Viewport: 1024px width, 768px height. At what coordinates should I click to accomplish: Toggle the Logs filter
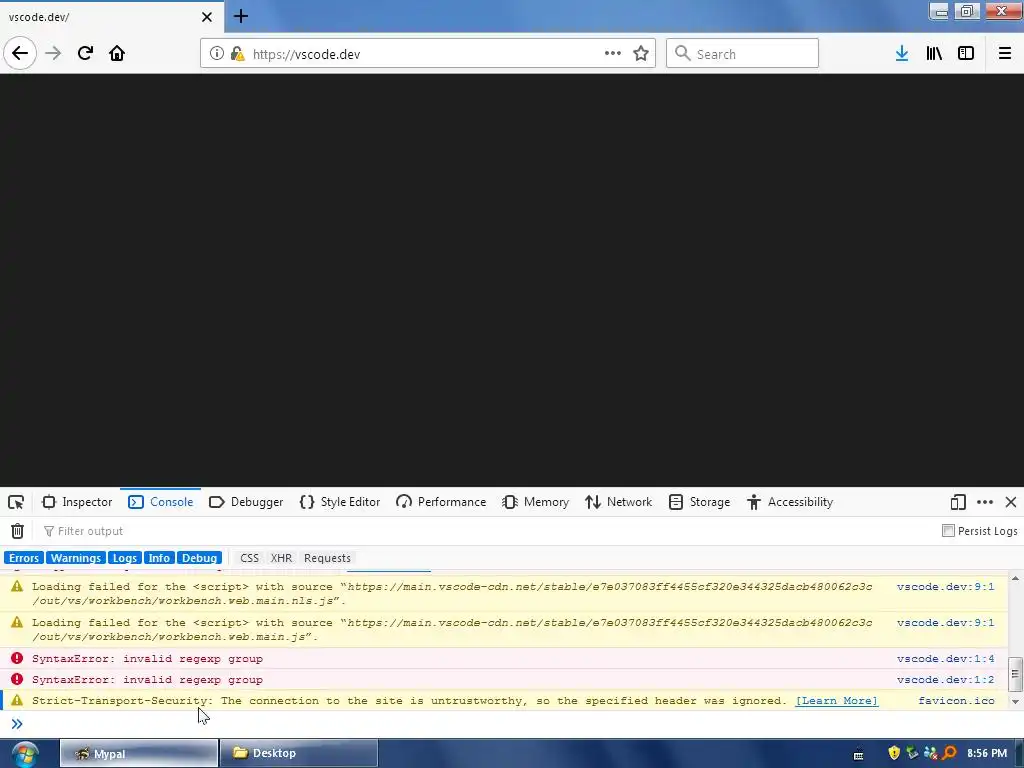[x=124, y=558]
